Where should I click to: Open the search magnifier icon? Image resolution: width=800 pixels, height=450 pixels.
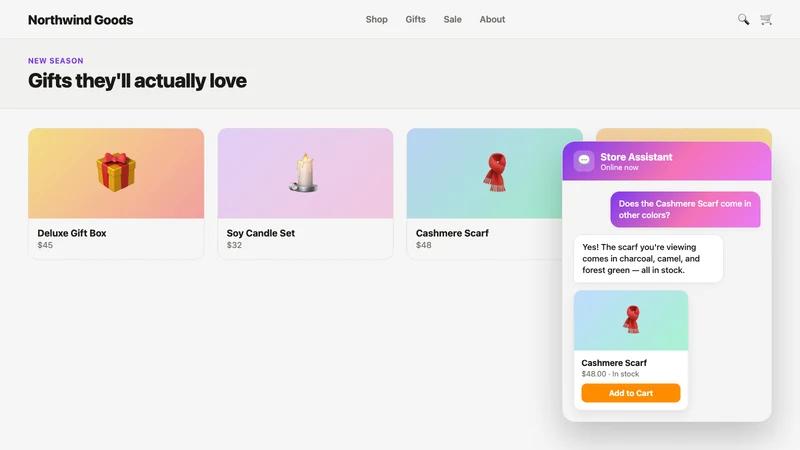pyautogui.click(x=743, y=19)
